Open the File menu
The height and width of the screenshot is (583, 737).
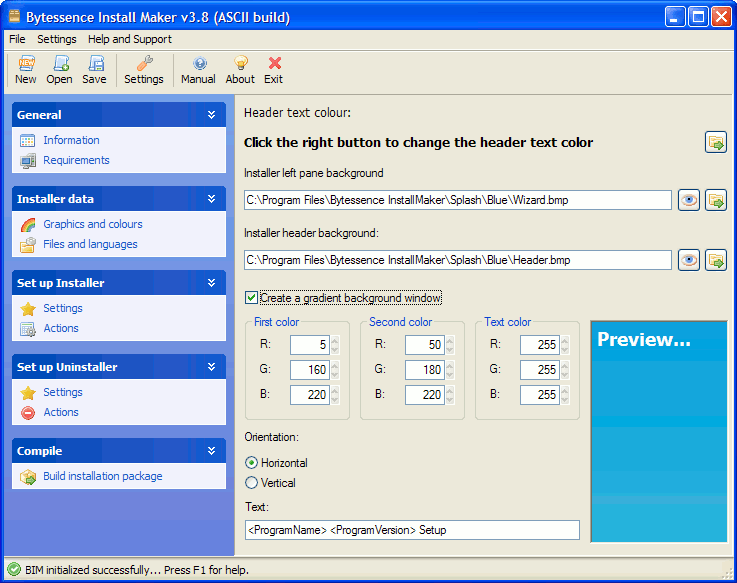click(17, 39)
